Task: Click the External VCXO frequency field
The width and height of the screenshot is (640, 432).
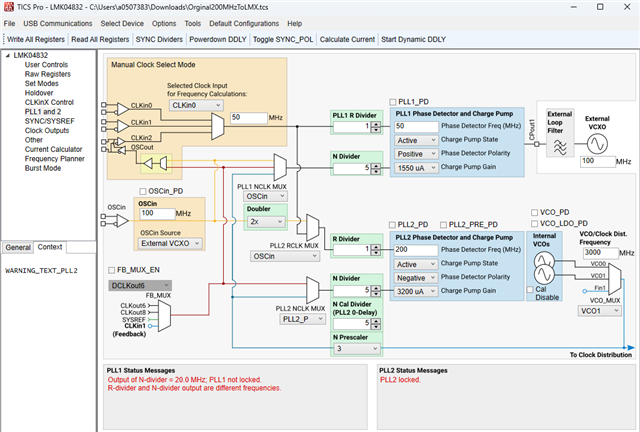Action: coord(598,161)
